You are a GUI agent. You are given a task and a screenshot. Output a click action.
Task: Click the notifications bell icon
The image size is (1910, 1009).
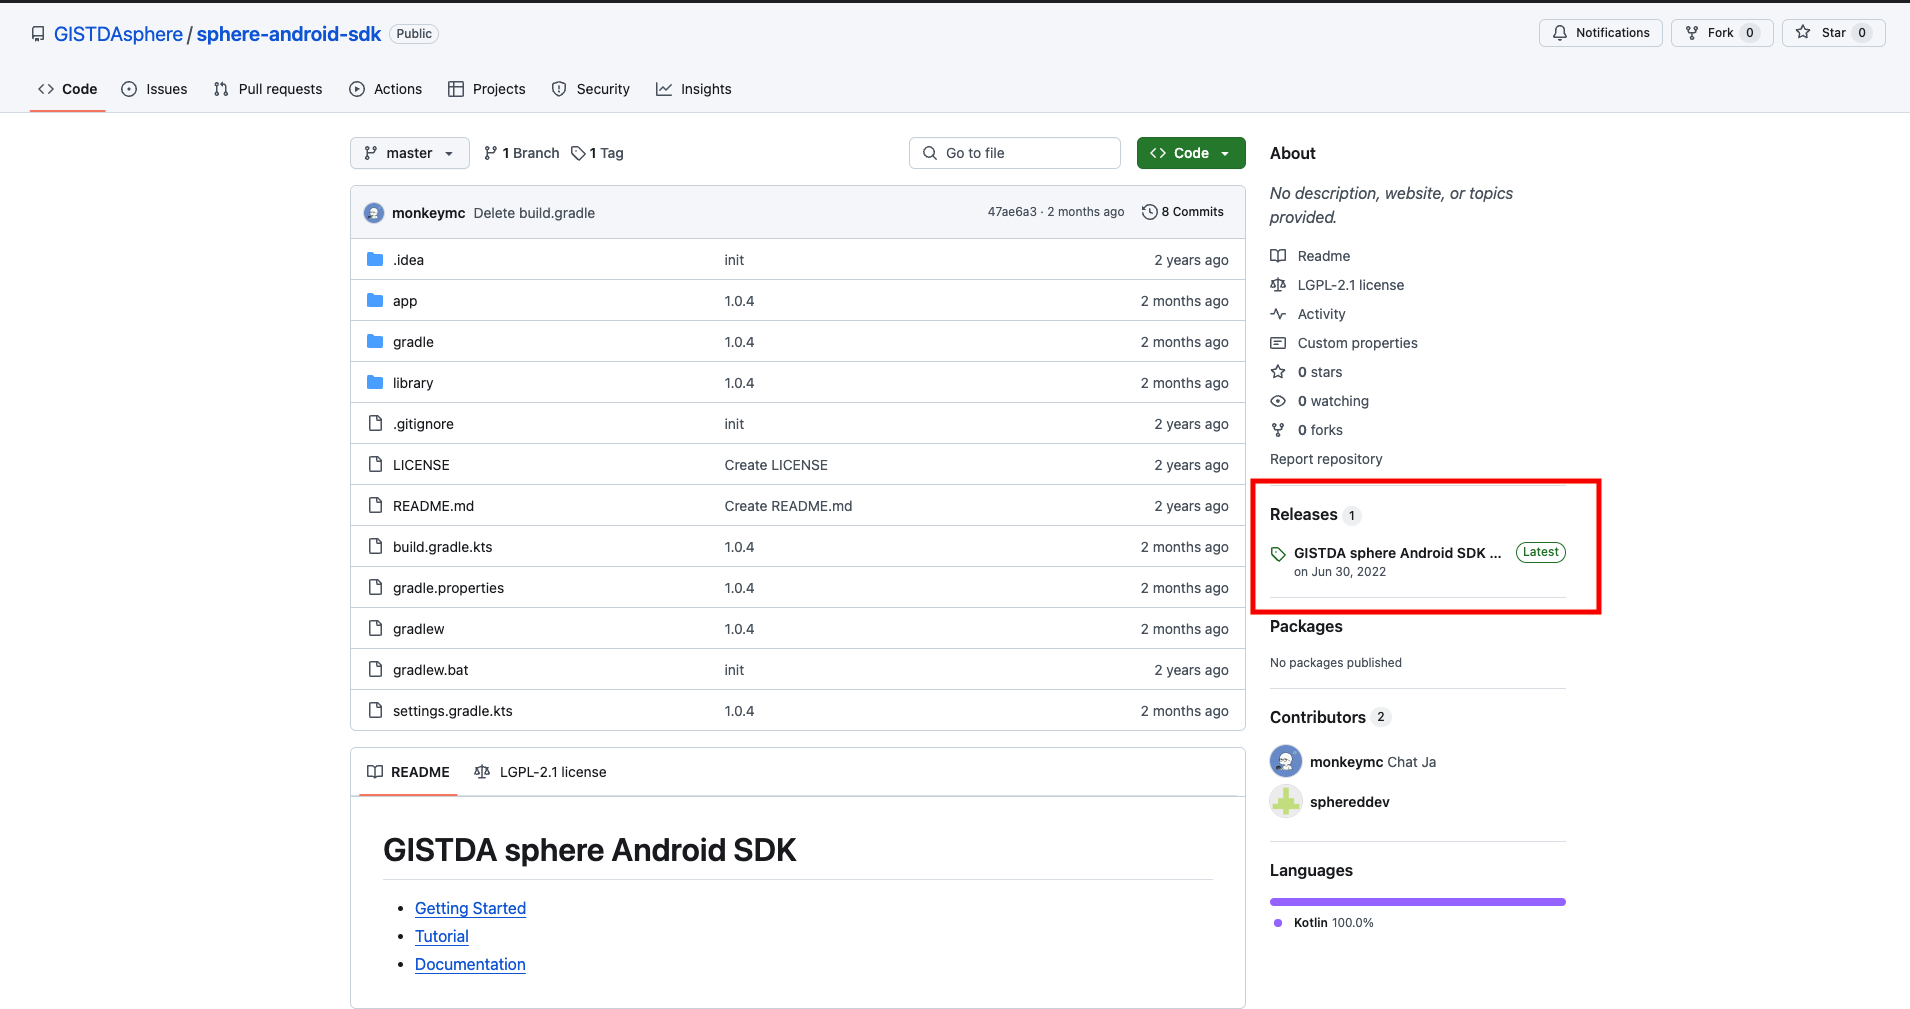tap(1561, 32)
